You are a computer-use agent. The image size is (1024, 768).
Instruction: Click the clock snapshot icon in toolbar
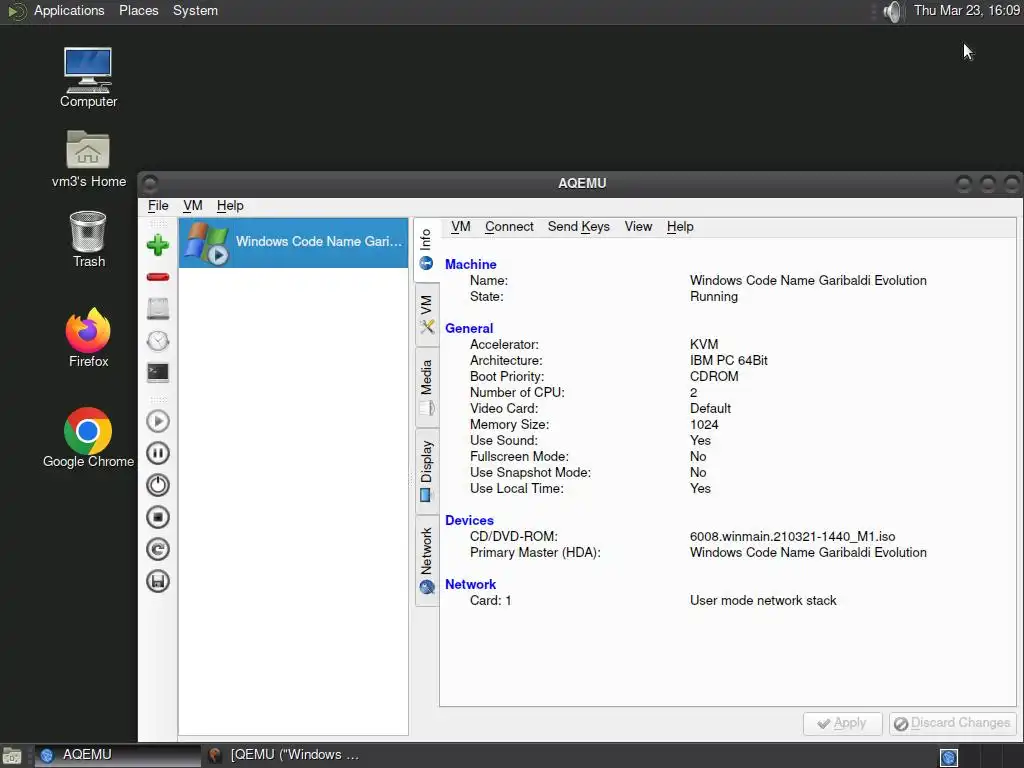[157, 340]
